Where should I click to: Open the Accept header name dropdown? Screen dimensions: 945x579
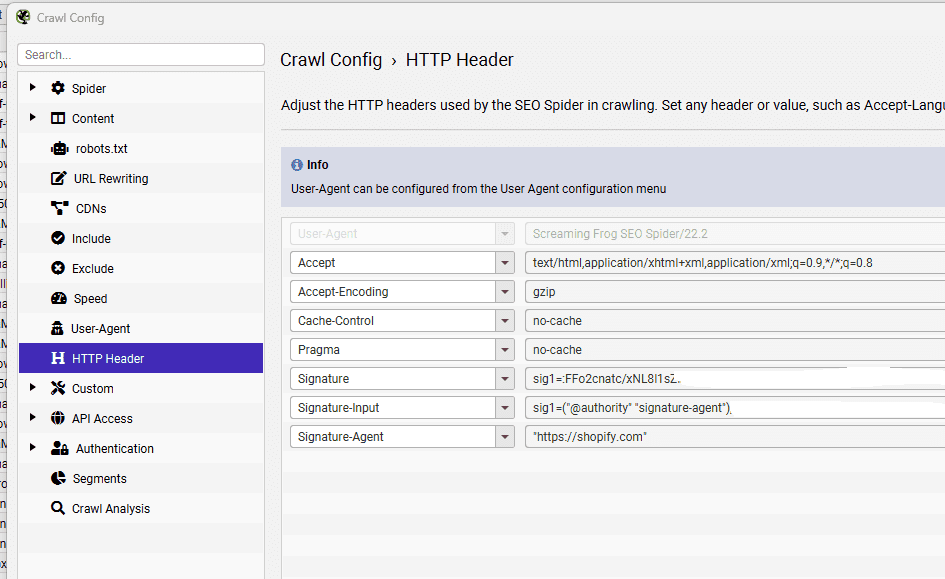[505, 263]
